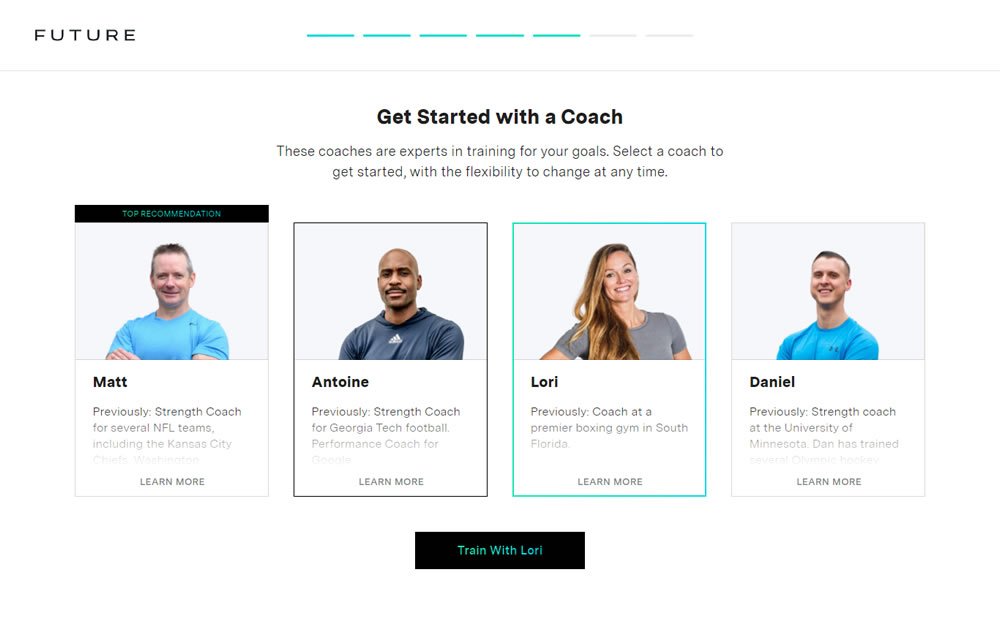Viewport: 1000px width, 638px height.
Task: Click the Get Started with a Coach heading
Action: pyautogui.click(x=499, y=117)
